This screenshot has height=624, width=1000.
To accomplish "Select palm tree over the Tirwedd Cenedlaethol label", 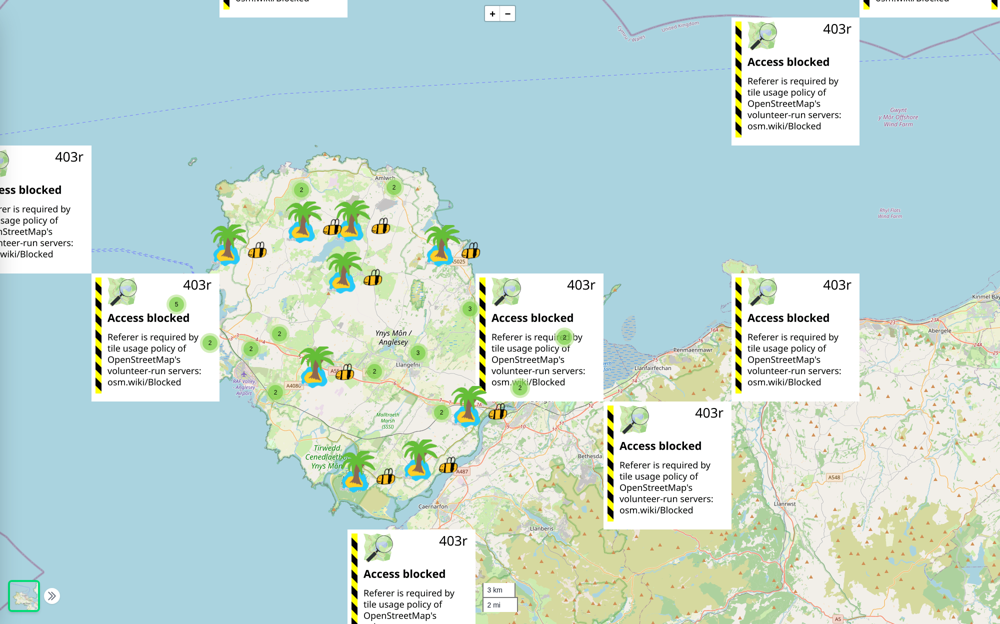I will (356, 471).
